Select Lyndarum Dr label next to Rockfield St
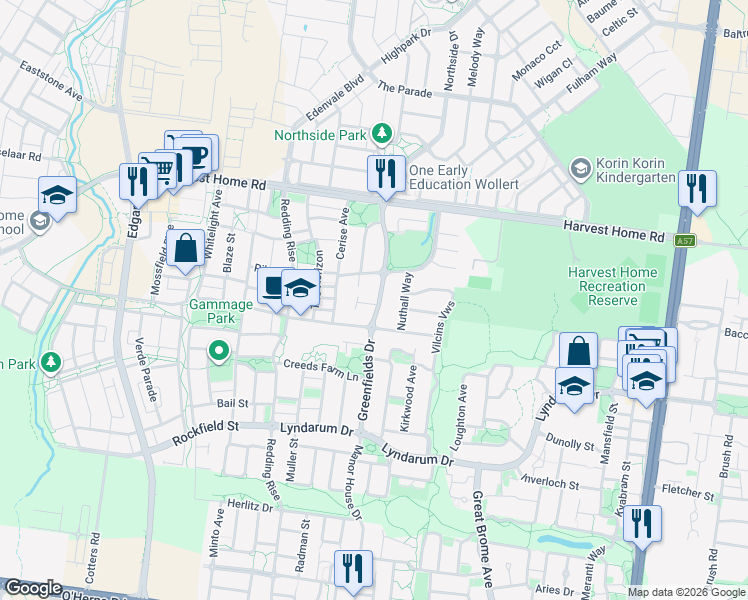Viewport: 748px width, 600px height. tap(317, 429)
